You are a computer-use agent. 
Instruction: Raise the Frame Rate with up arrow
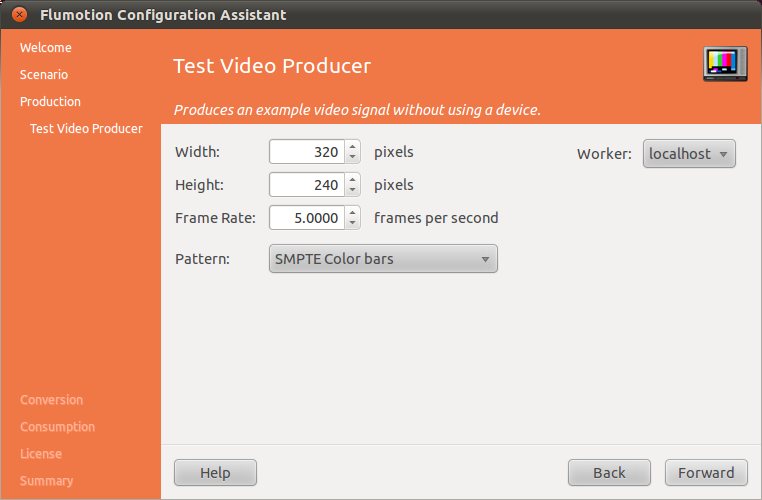coord(352,212)
